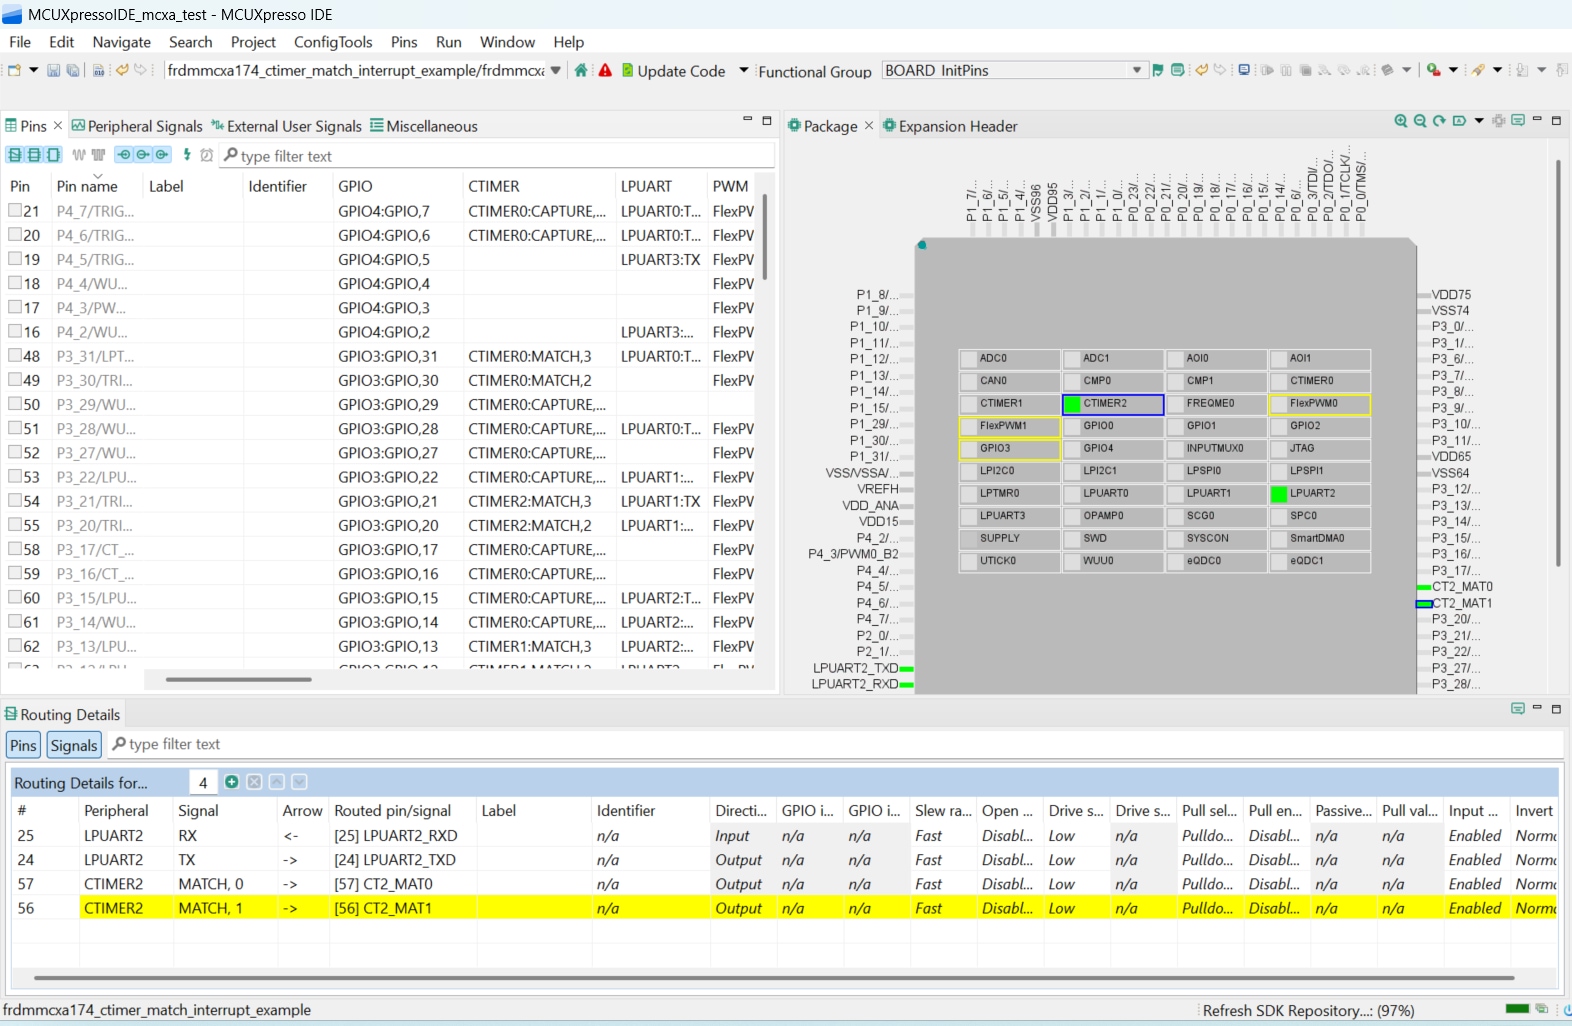Open the red warning problems icon
Image resolution: width=1572 pixels, height=1026 pixels.
click(x=605, y=70)
